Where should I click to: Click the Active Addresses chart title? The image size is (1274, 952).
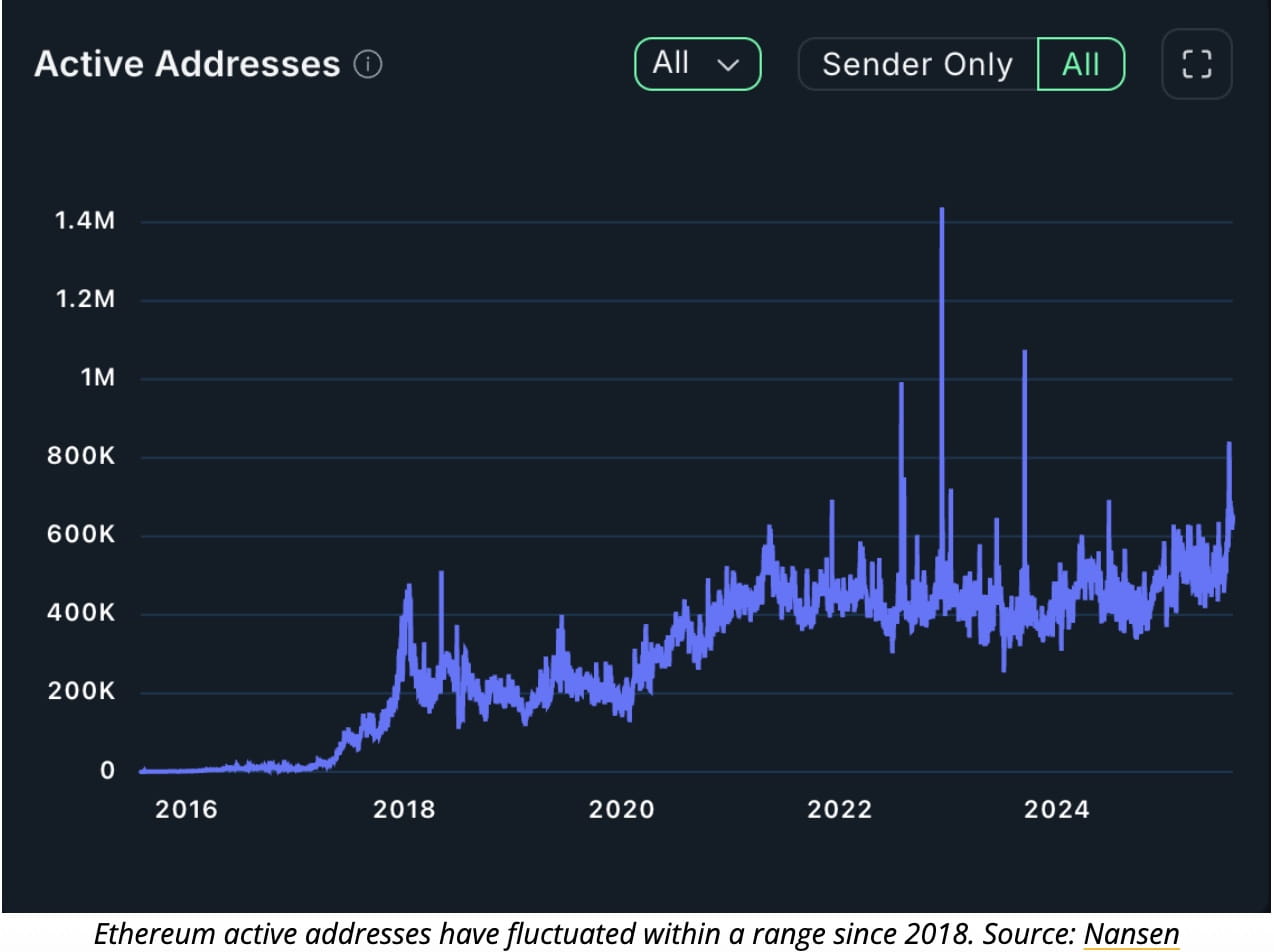coord(187,65)
